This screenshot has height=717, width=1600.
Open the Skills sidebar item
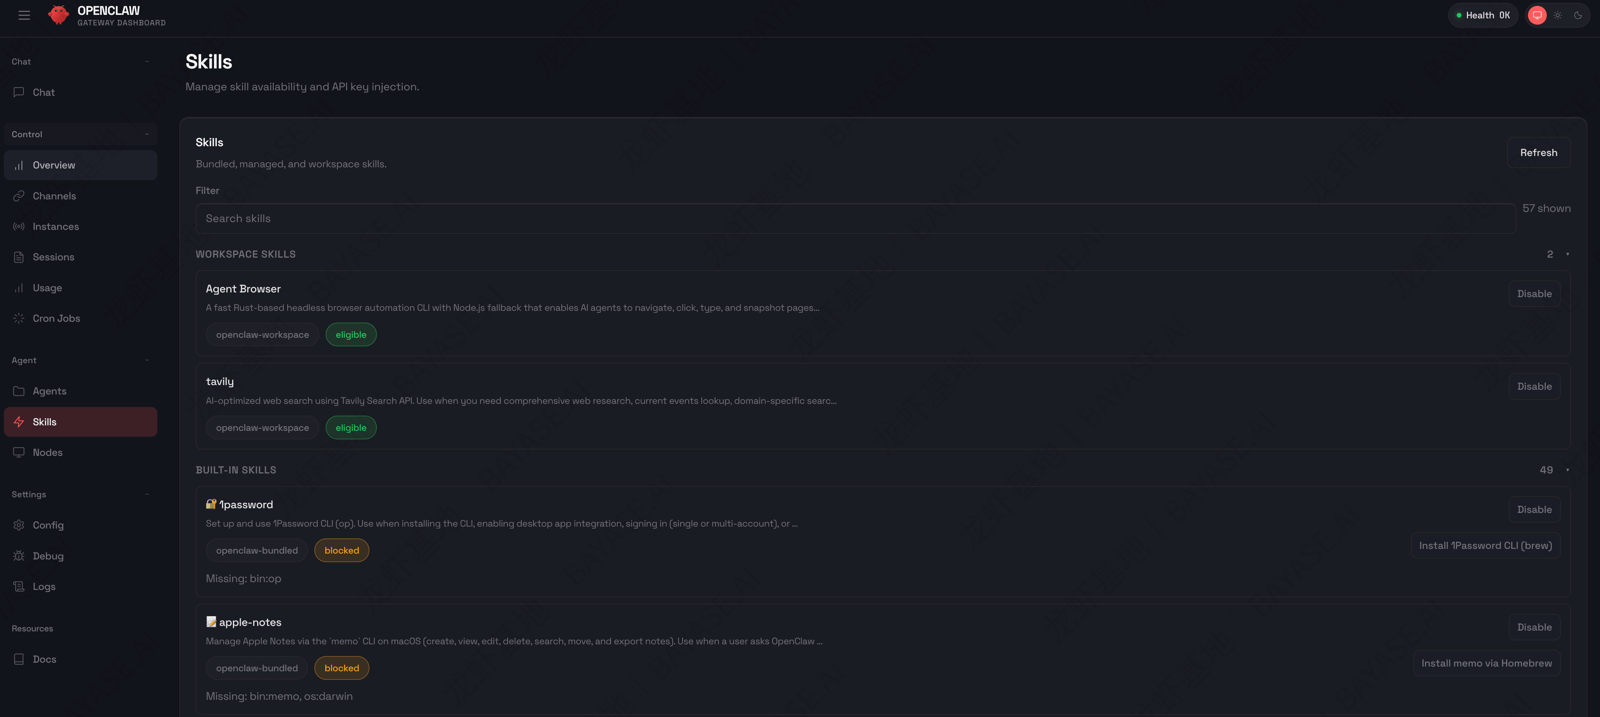[81, 422]
